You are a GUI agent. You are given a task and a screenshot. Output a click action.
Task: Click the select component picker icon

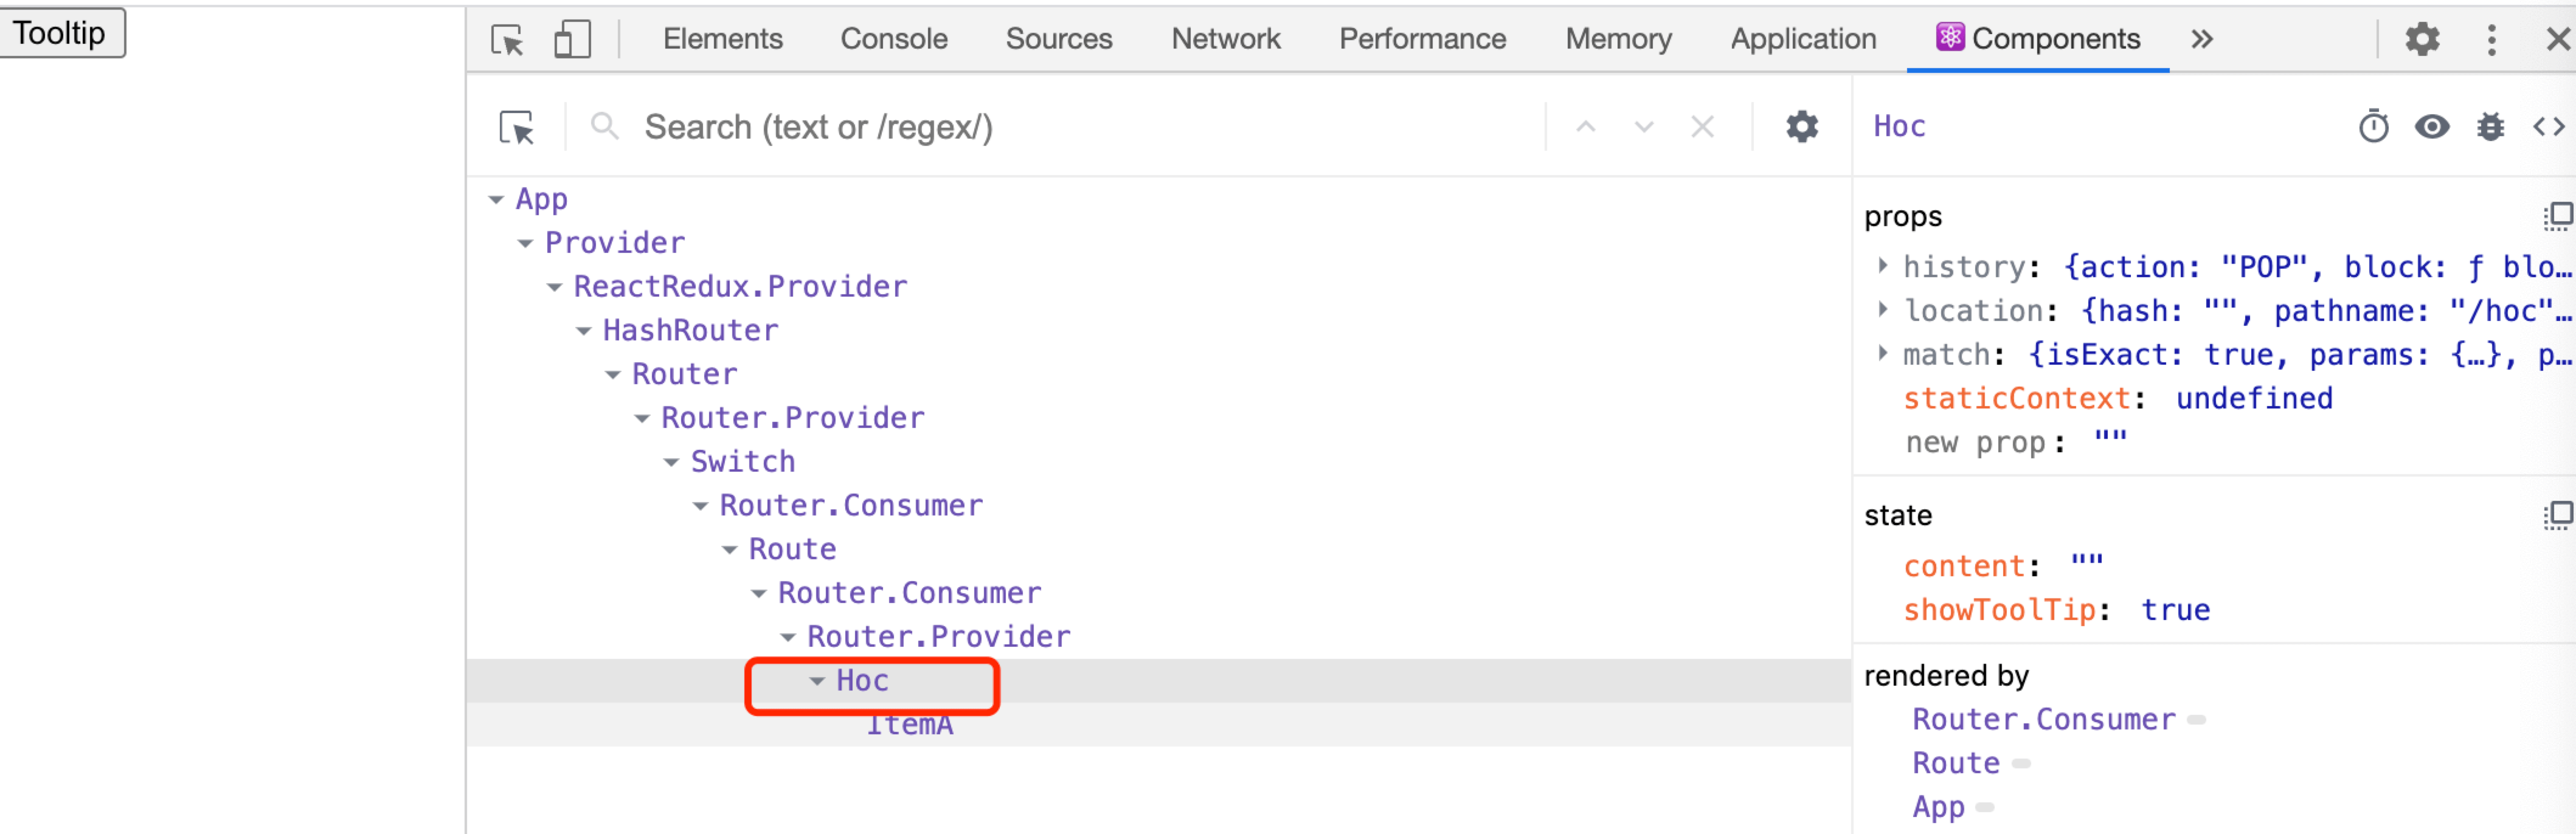coord(517,128)
